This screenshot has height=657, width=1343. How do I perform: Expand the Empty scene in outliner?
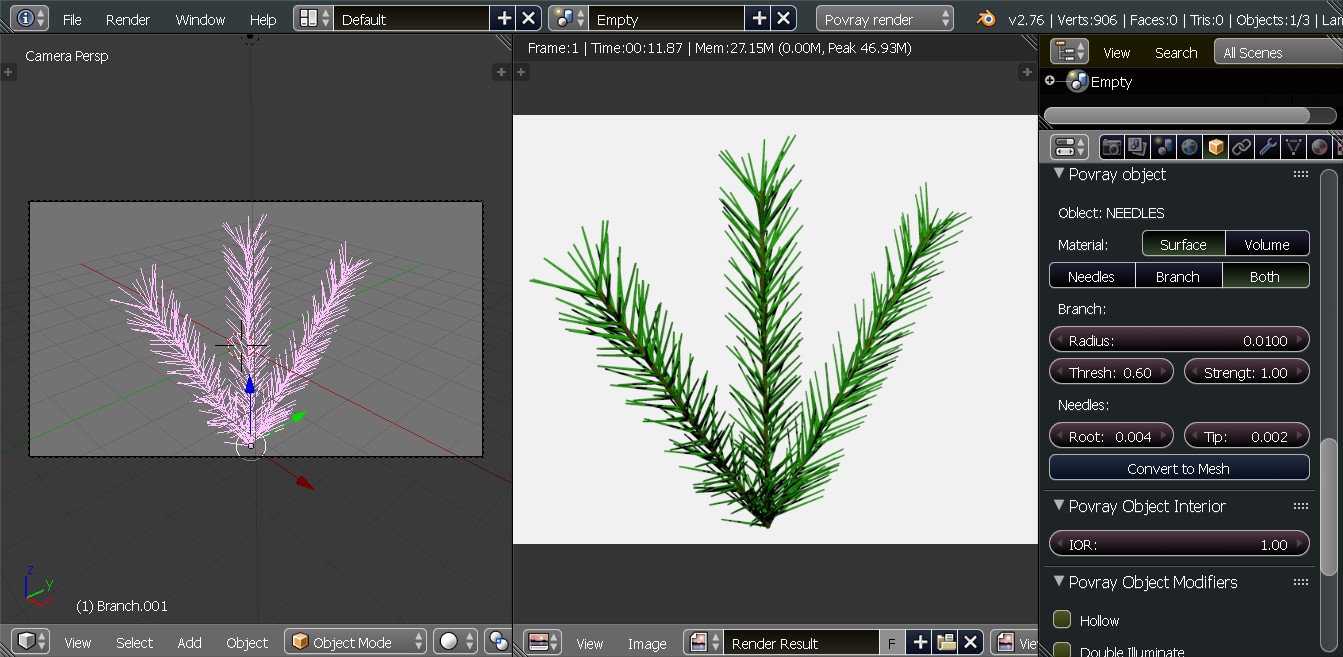pos(1049,81)
